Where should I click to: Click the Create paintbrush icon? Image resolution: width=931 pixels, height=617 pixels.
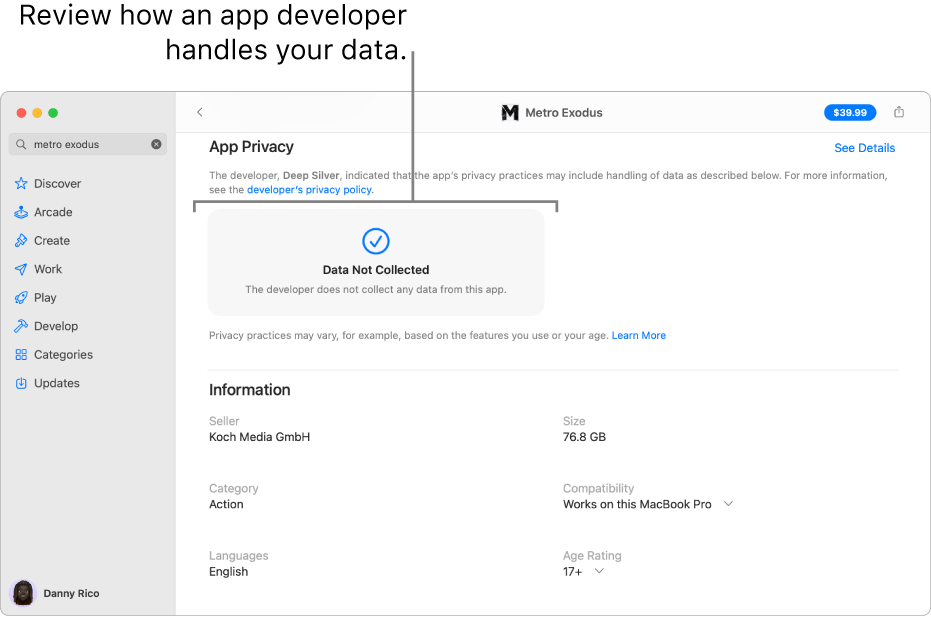point(21,241)
